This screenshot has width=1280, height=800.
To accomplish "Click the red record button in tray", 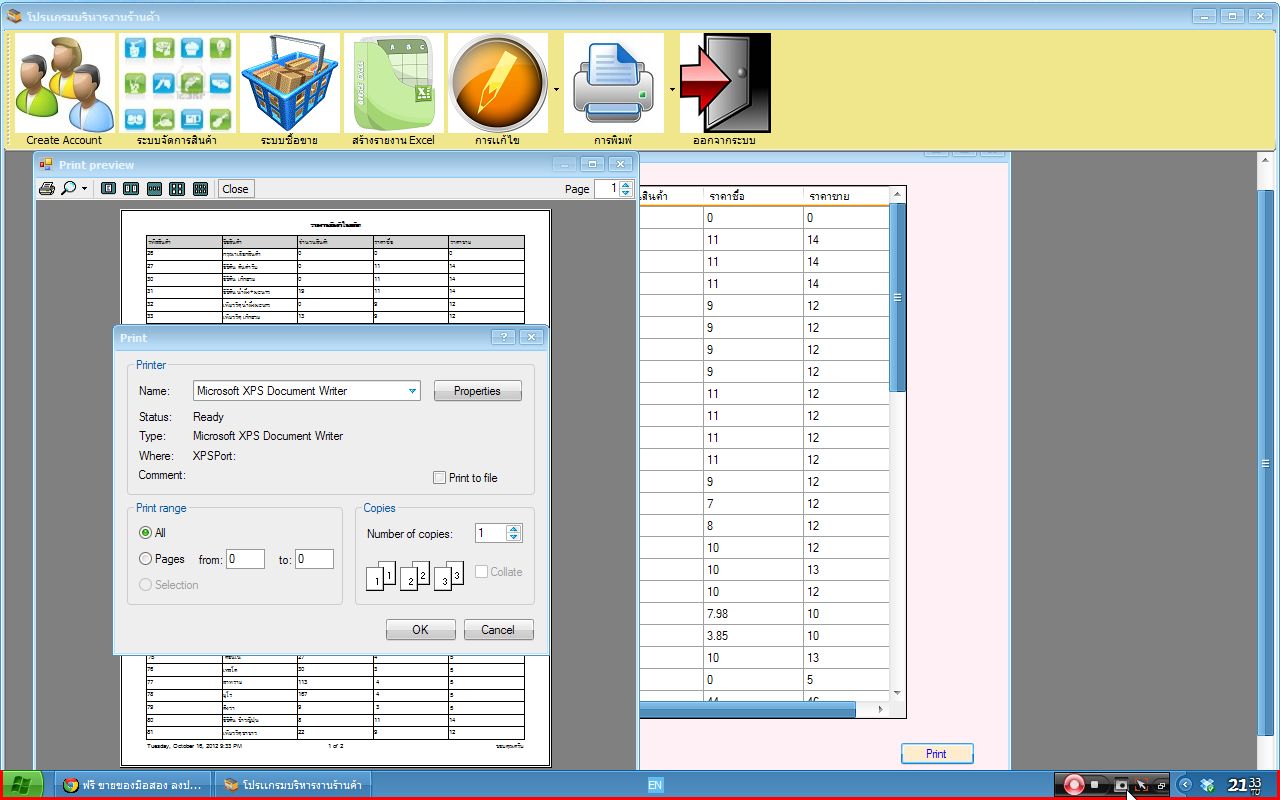I will [1074, 785].
